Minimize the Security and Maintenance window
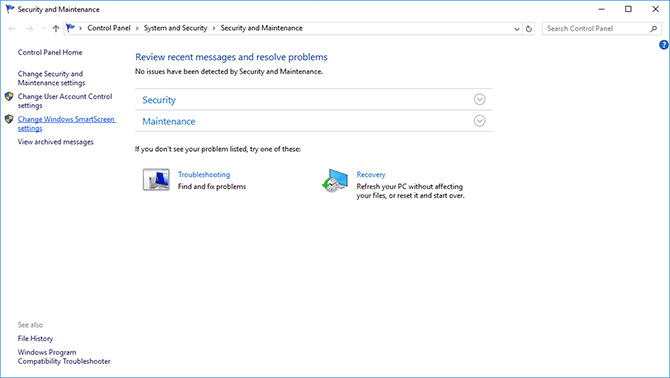The image size is (670, 378). pyautogui.click(x=601, y=9)
